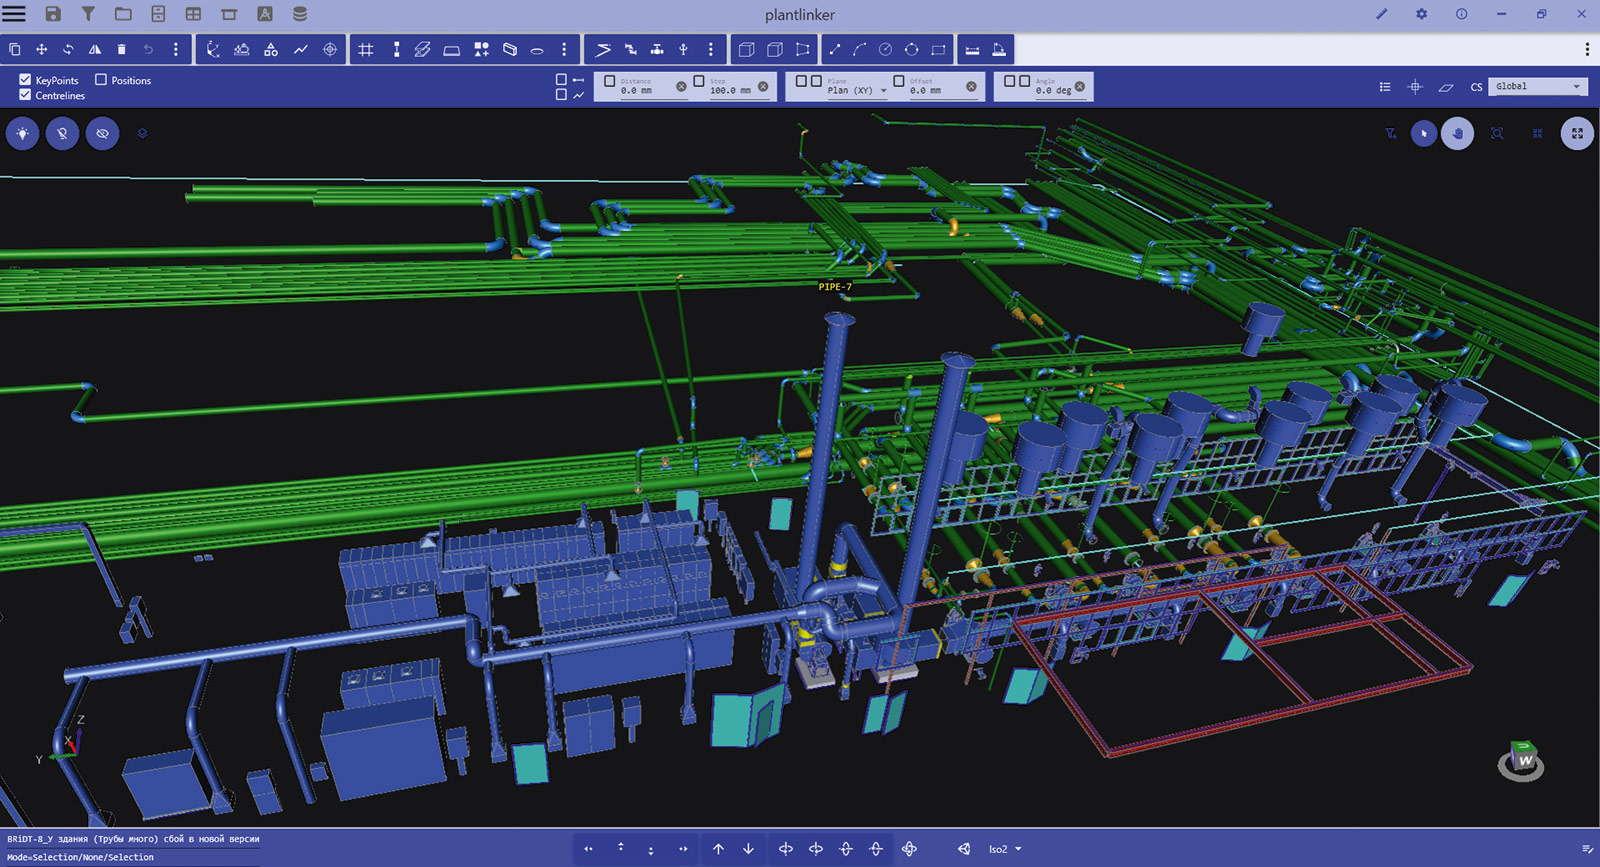Activate the pointer selection mode button
This screenshot has width=1600, height=867.
coord(1424,133)
